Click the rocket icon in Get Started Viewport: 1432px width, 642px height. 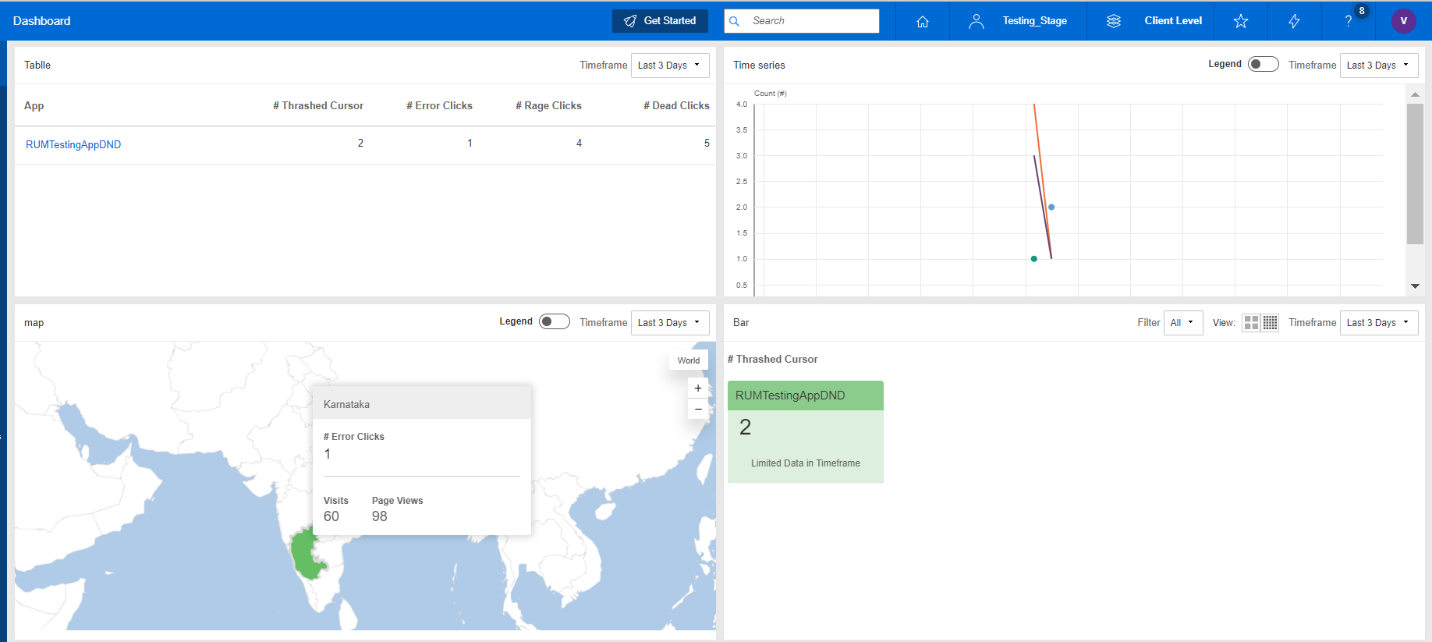click(630, 21)
